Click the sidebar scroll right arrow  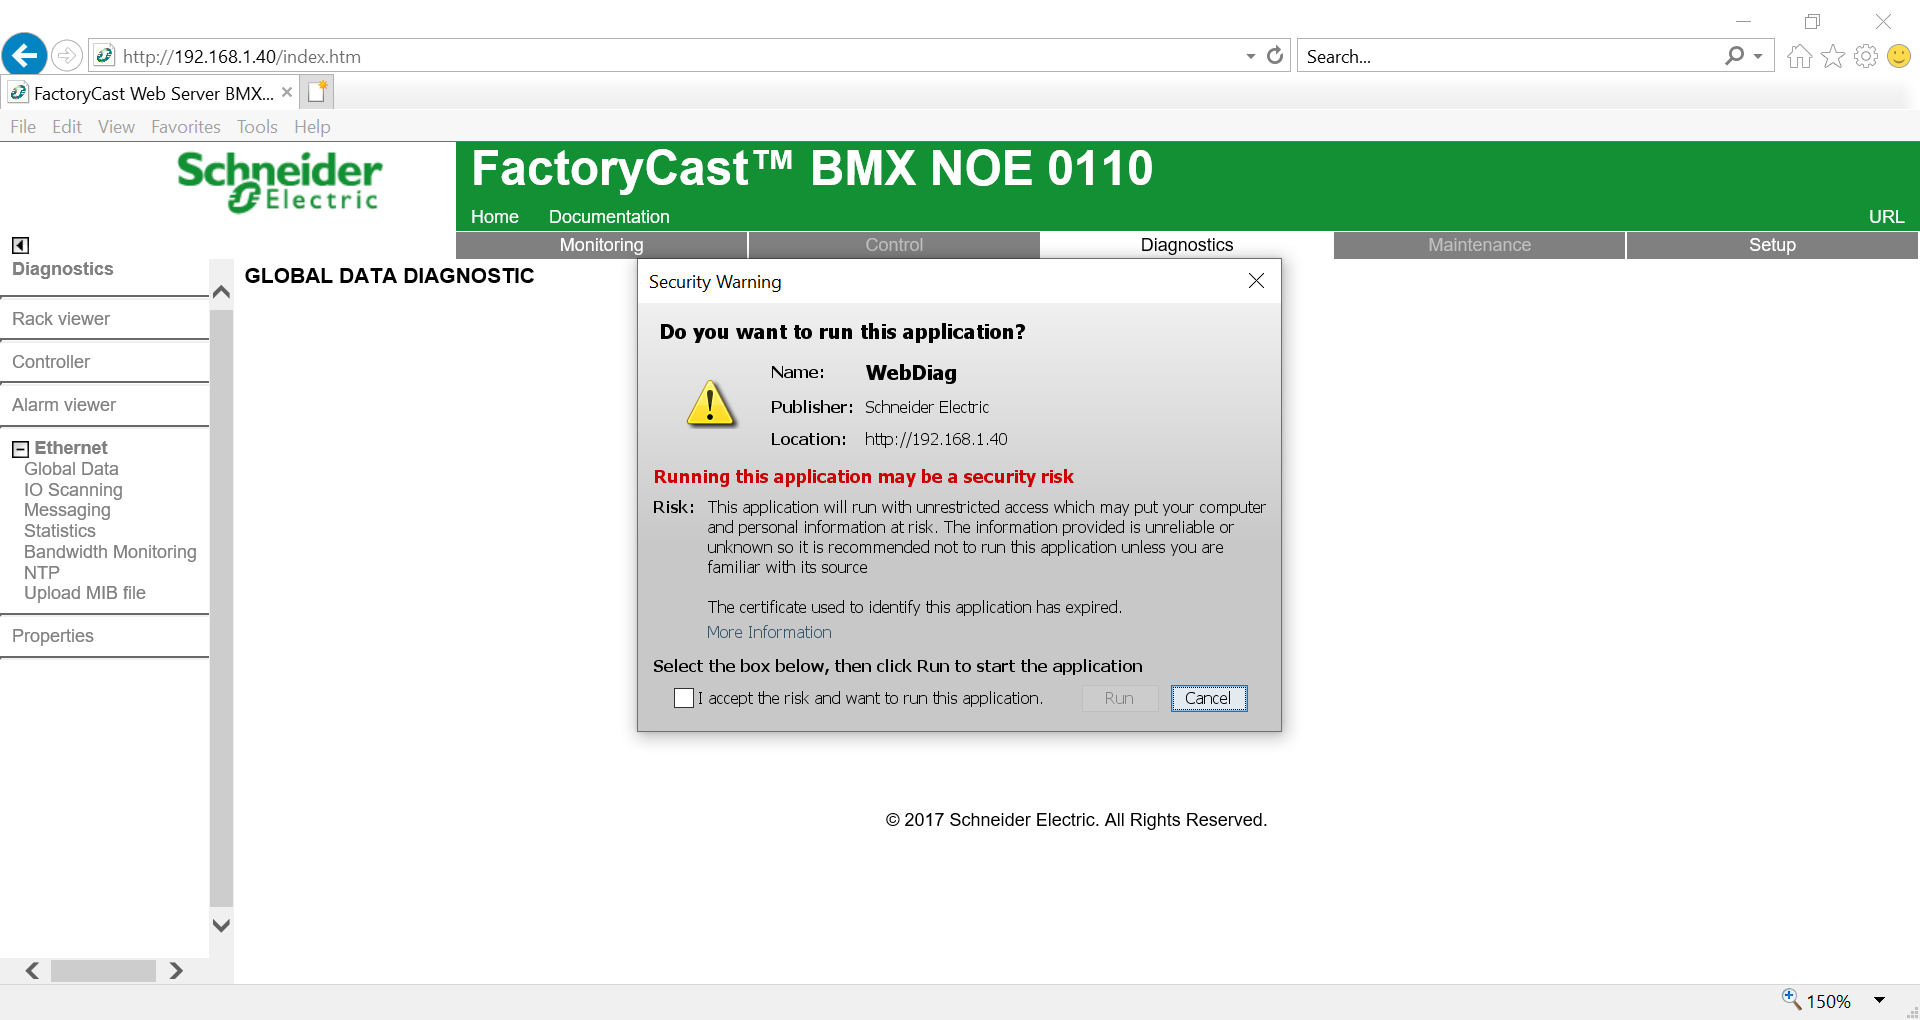(x=176, y=971)
